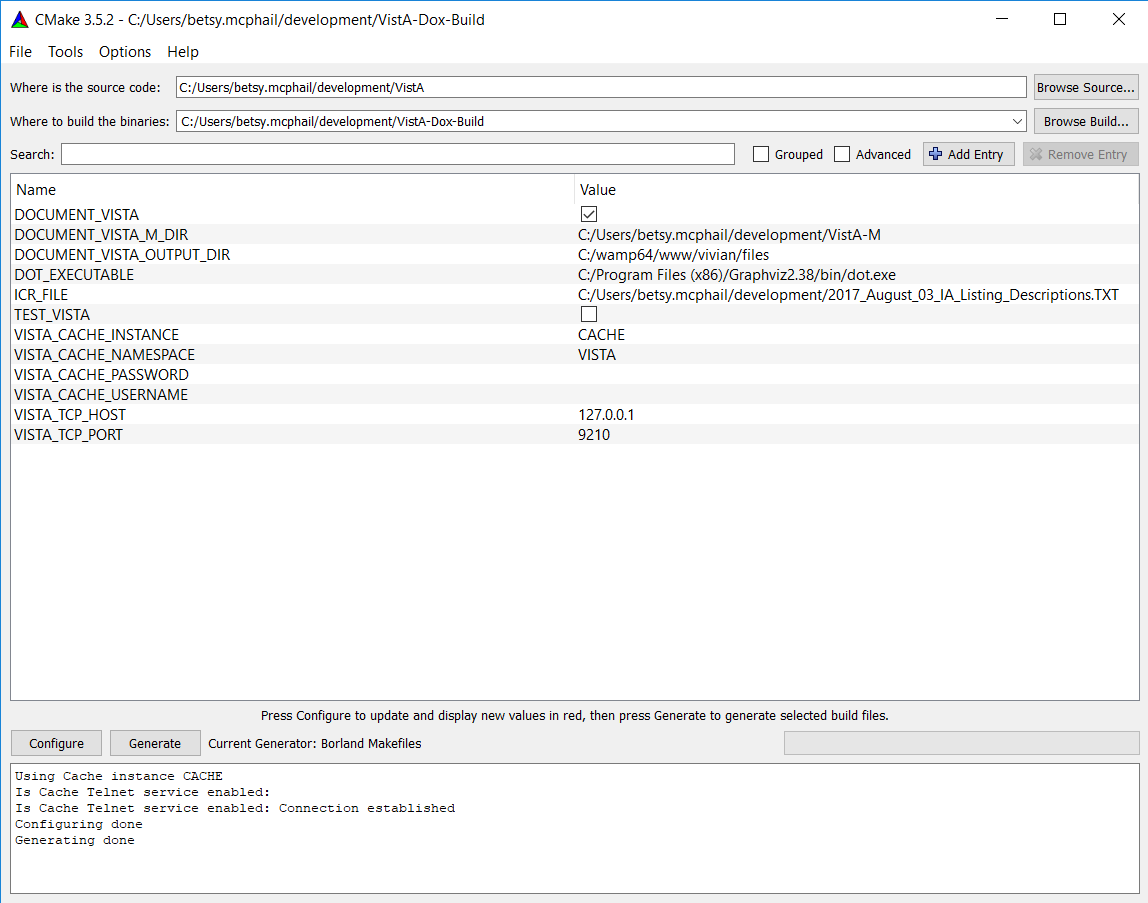Click the Add Entry plus icon button
Image resolution: width=1148 pixels, height=903 pixels.
(x=968, y=154)
